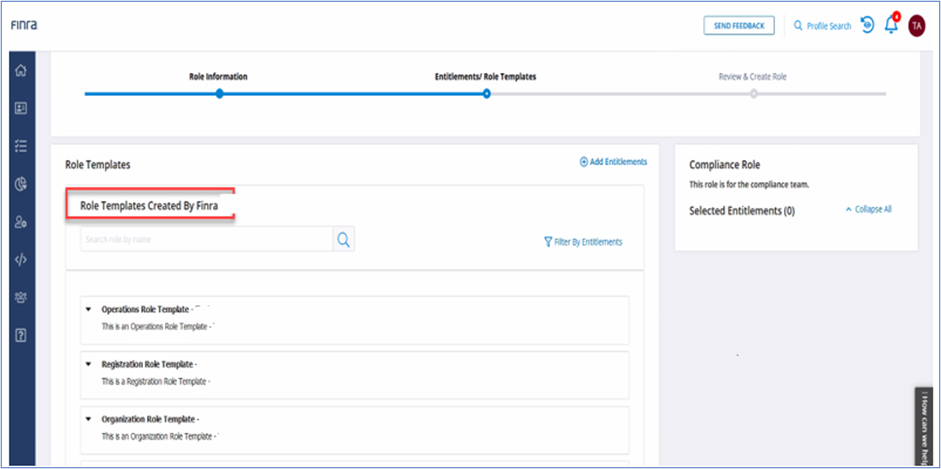Open the user administration sidebar icon
941x469 pixels.
(20, 222)
